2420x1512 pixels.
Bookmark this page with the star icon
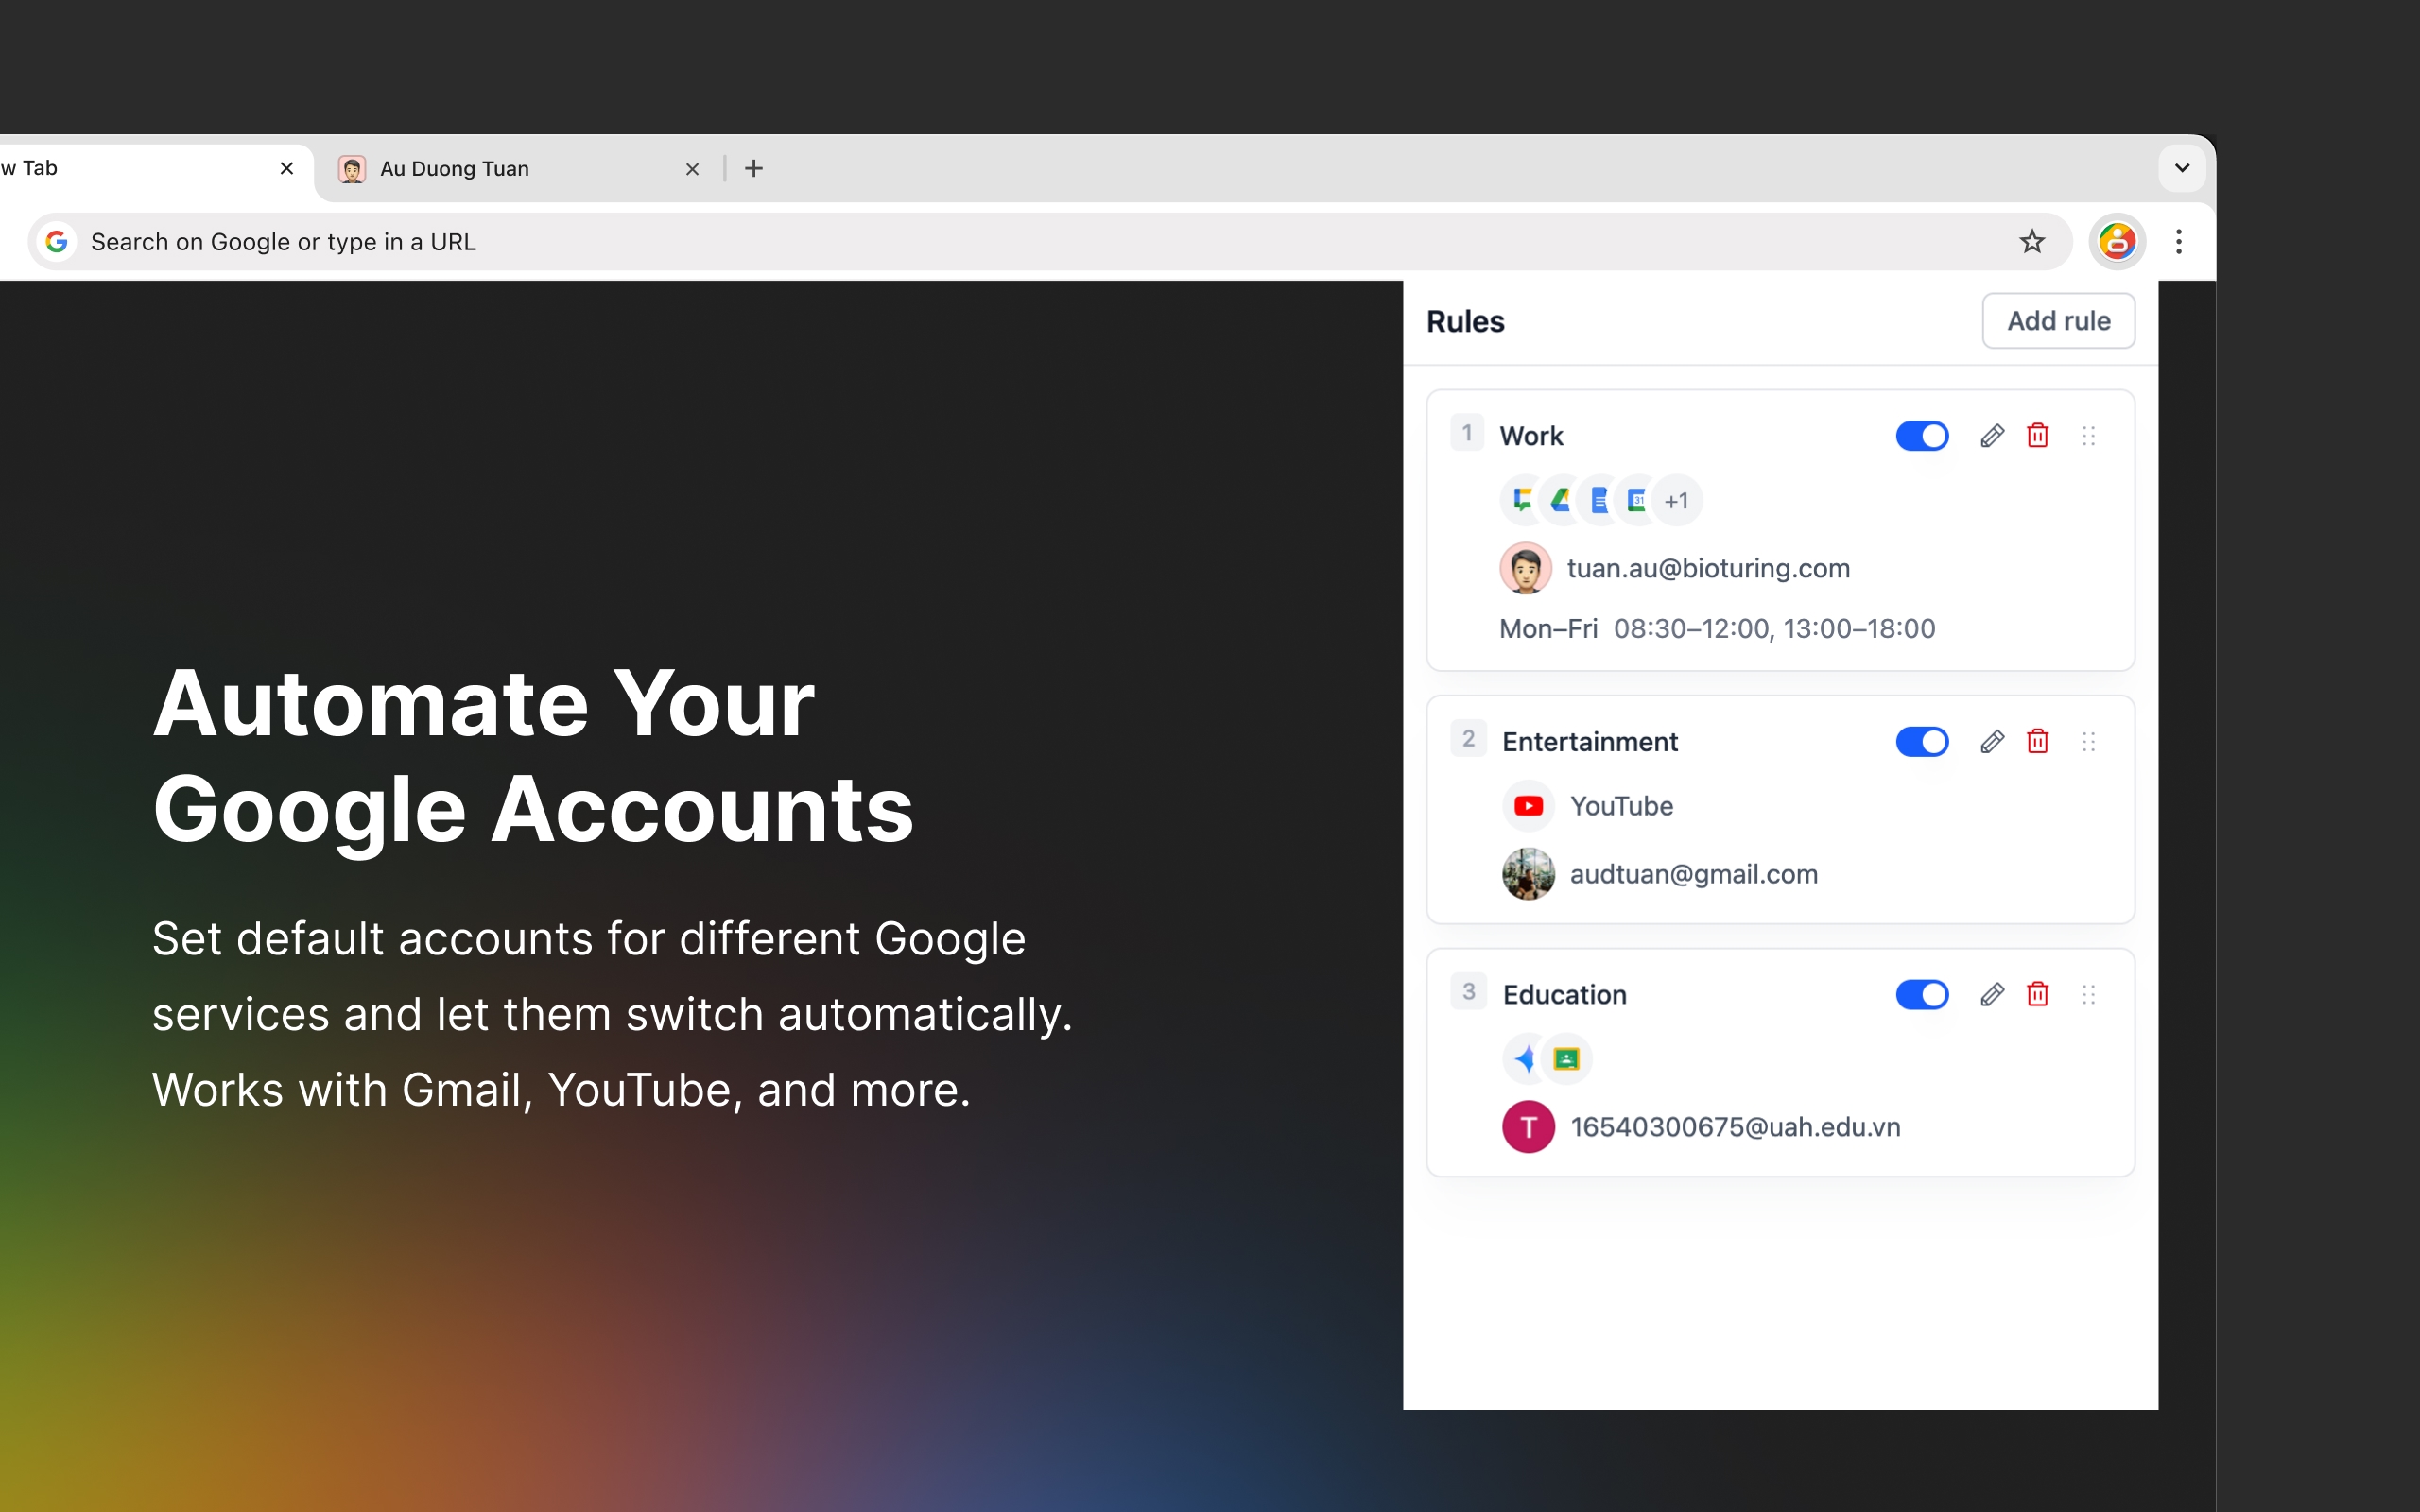[2031, 242]
